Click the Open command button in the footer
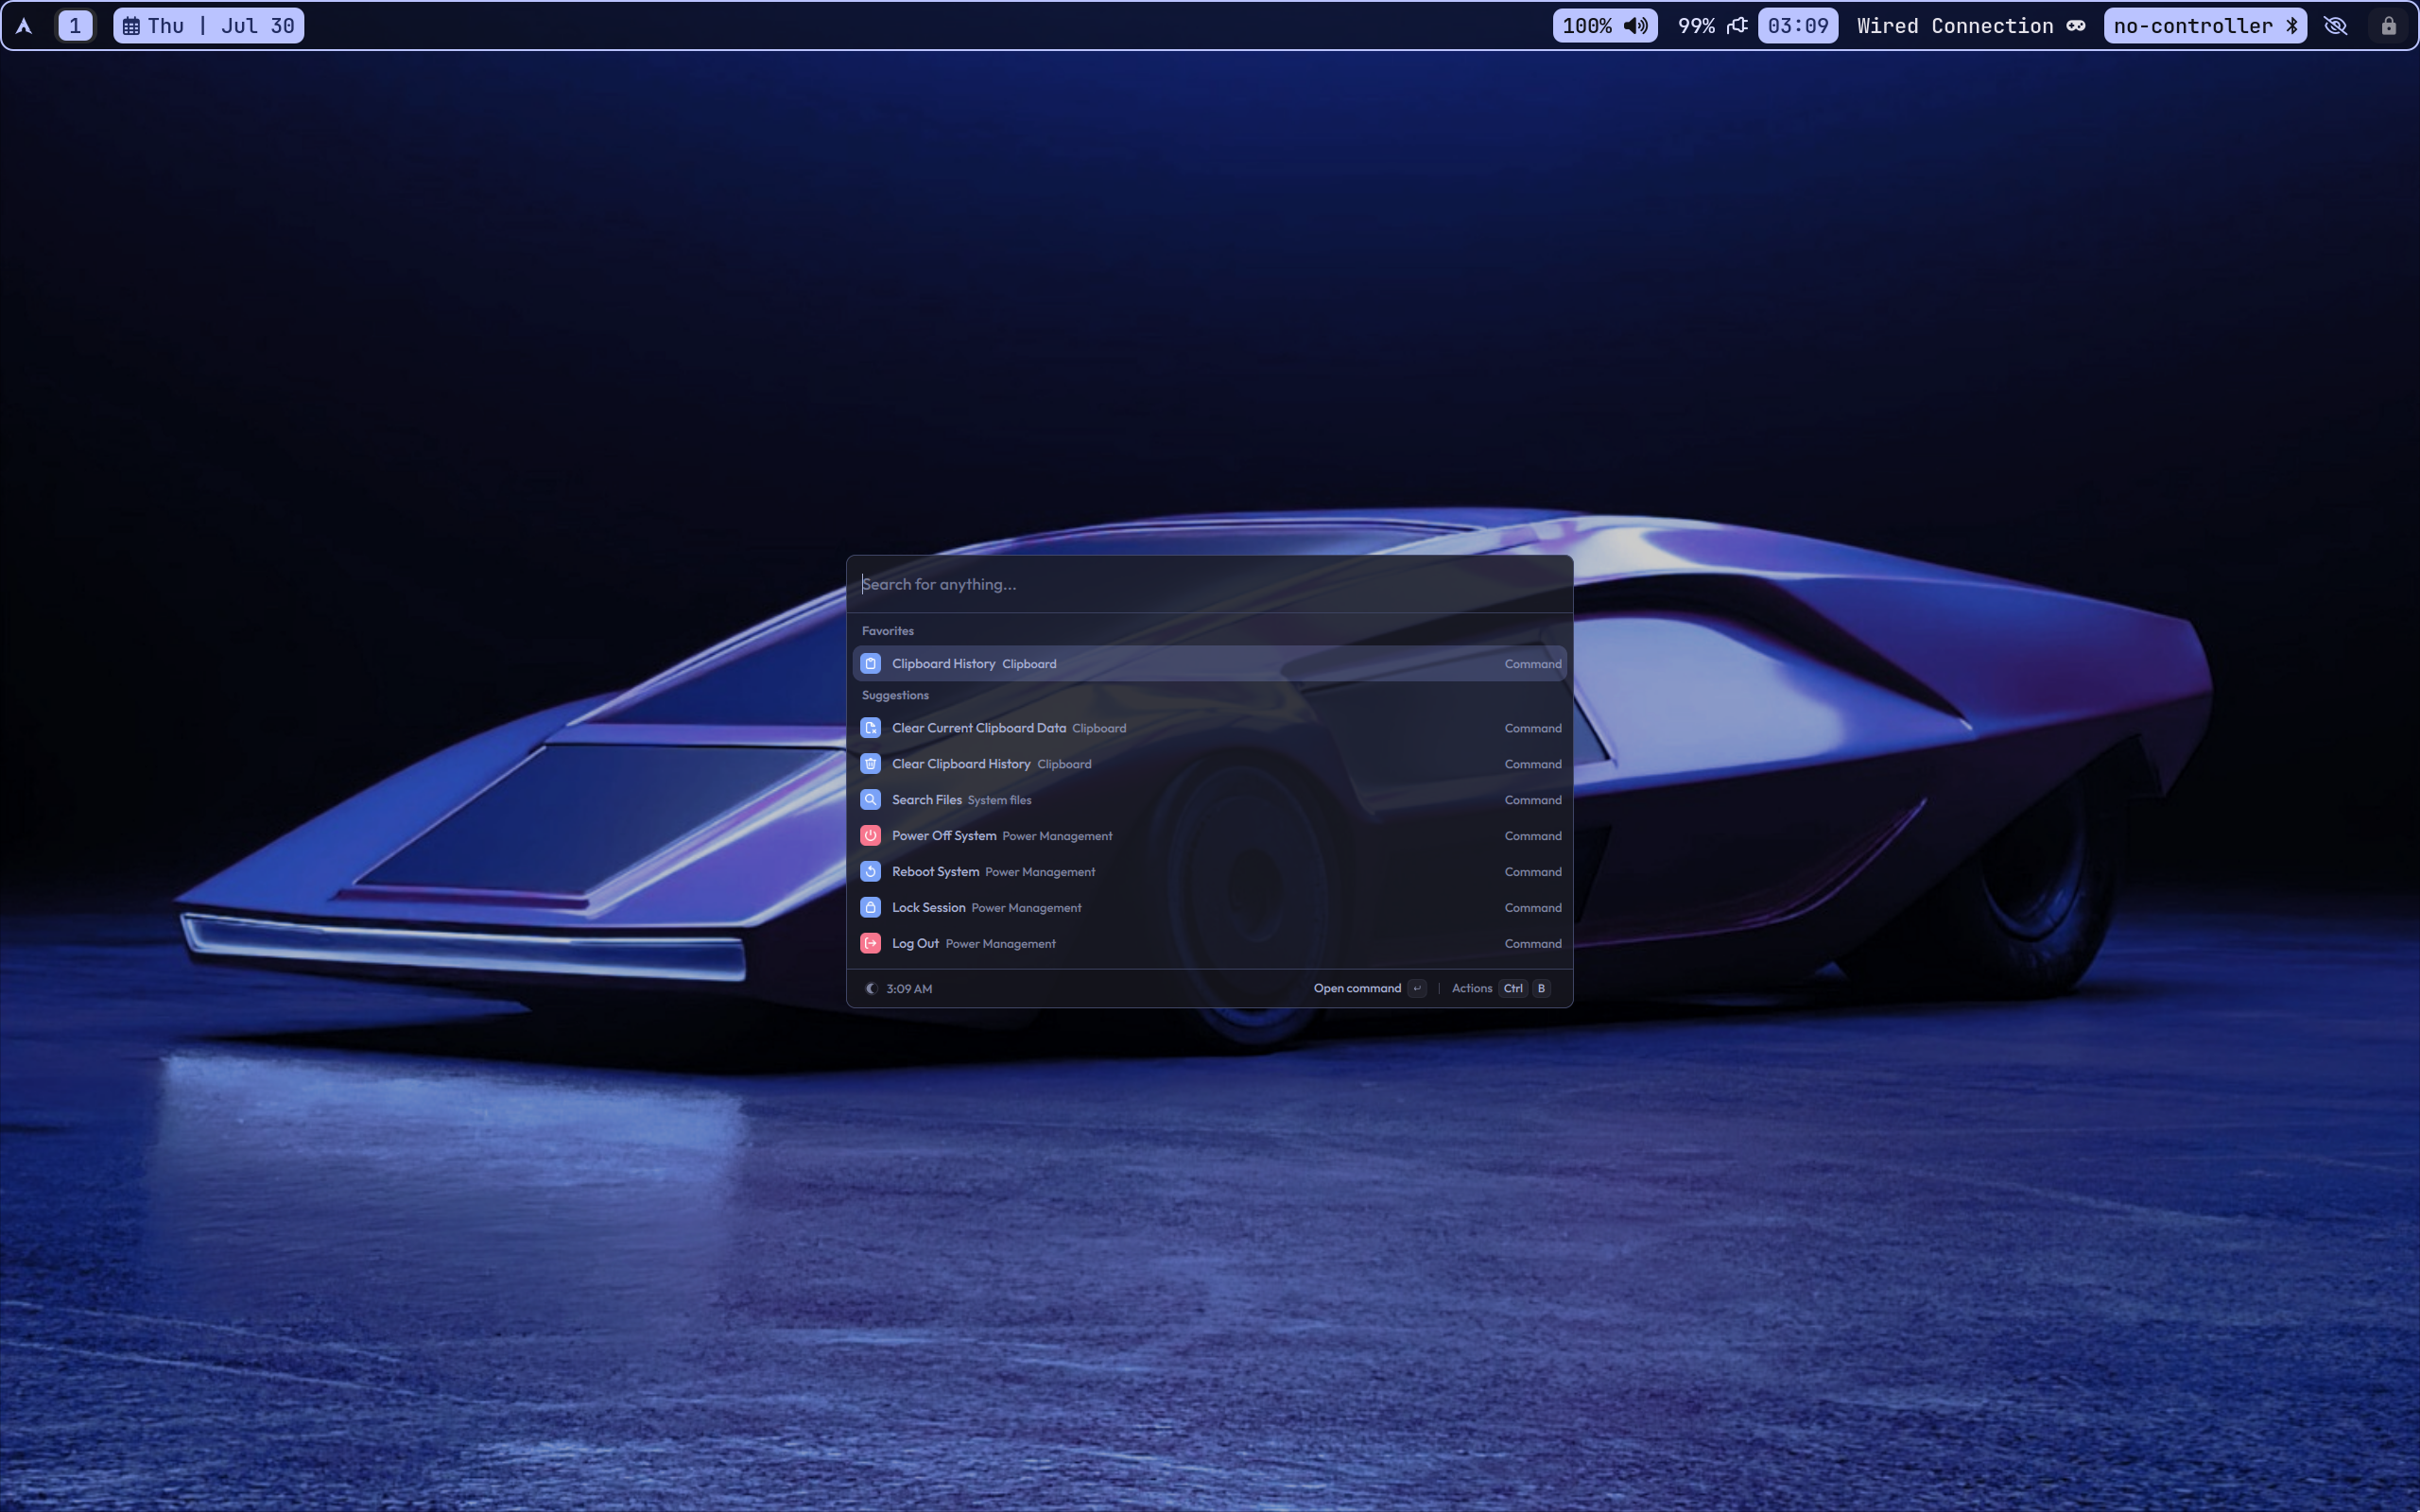2420x1512 pixels. 1369,988
